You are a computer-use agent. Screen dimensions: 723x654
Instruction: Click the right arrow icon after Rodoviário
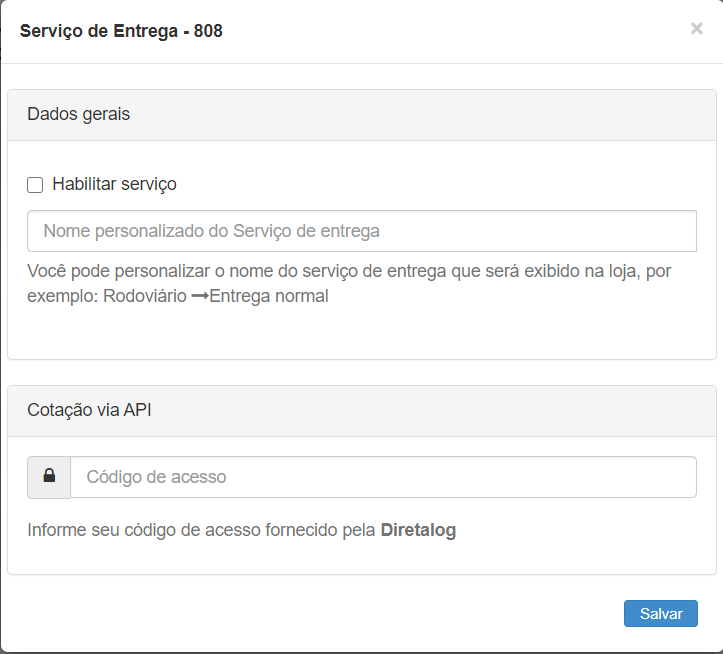point(199,297)
